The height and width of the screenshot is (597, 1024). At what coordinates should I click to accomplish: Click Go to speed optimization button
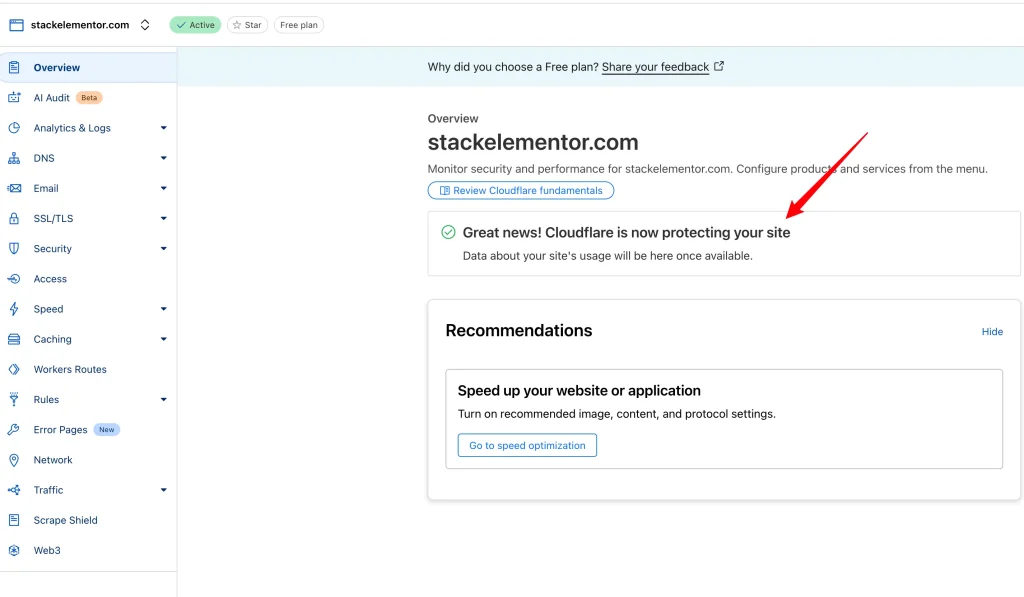click(x=527, y=445)
